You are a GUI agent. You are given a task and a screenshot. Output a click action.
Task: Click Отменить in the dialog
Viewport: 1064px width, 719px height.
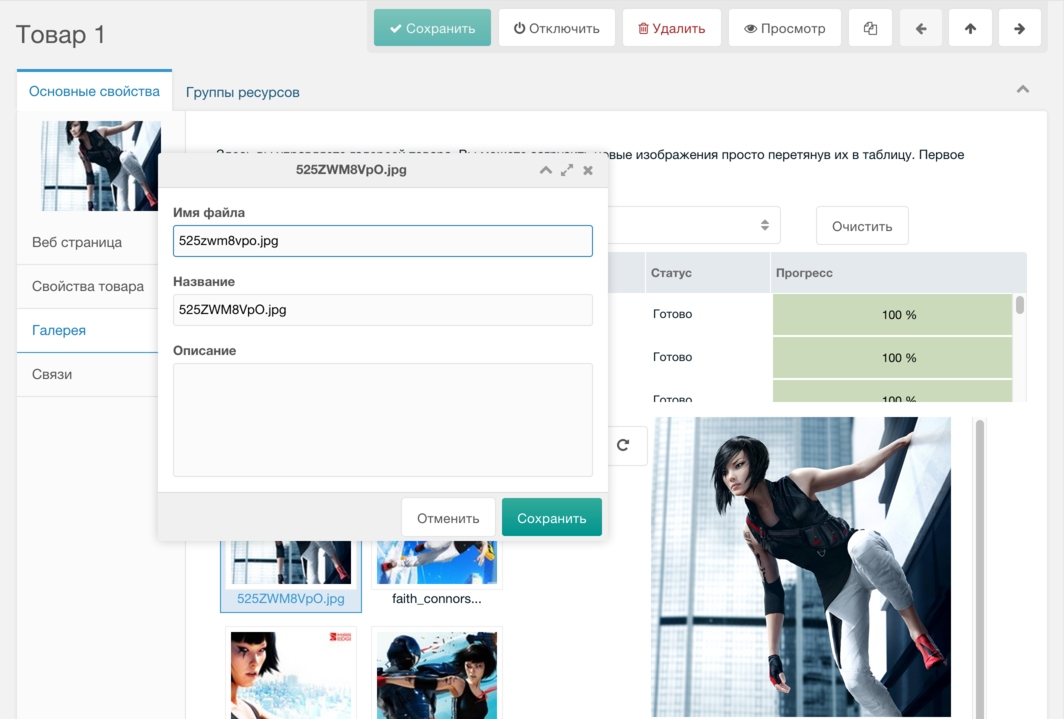coord(448,518)
